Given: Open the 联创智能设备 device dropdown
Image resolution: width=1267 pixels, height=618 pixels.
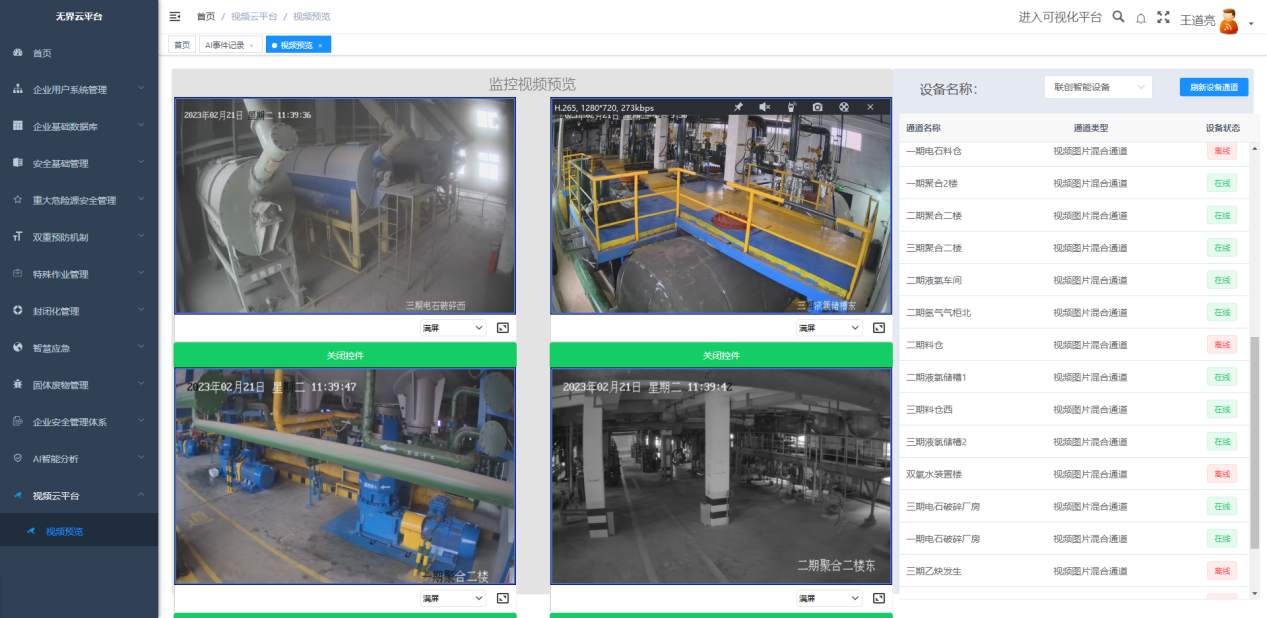Looking at the screenshot, I should tap(1097, 87).
